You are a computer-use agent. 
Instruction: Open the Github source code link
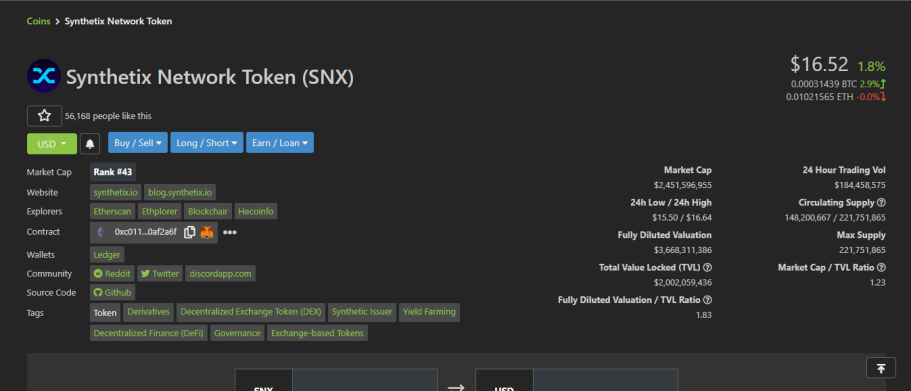point(113,293)
